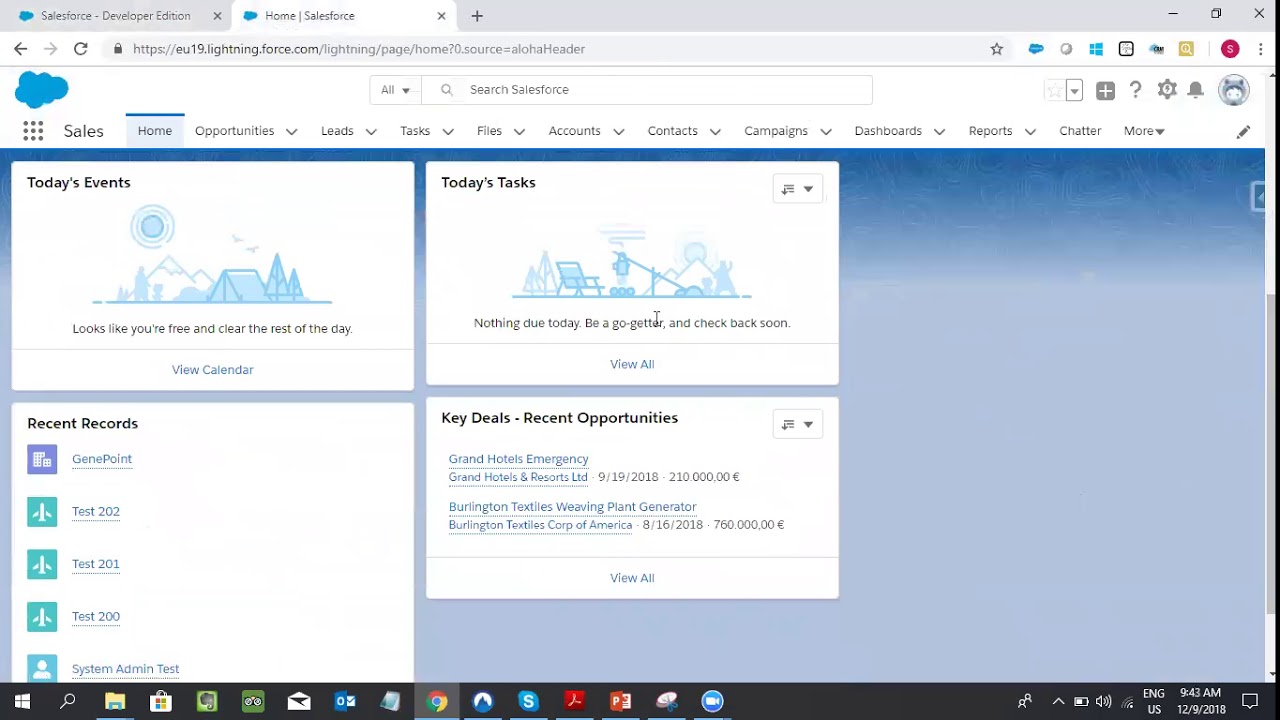Image resolution: width=1280 pixels, height=720 pixels.
Task: Open Outlook from the taskbar
Action: (x=345, y=701)
